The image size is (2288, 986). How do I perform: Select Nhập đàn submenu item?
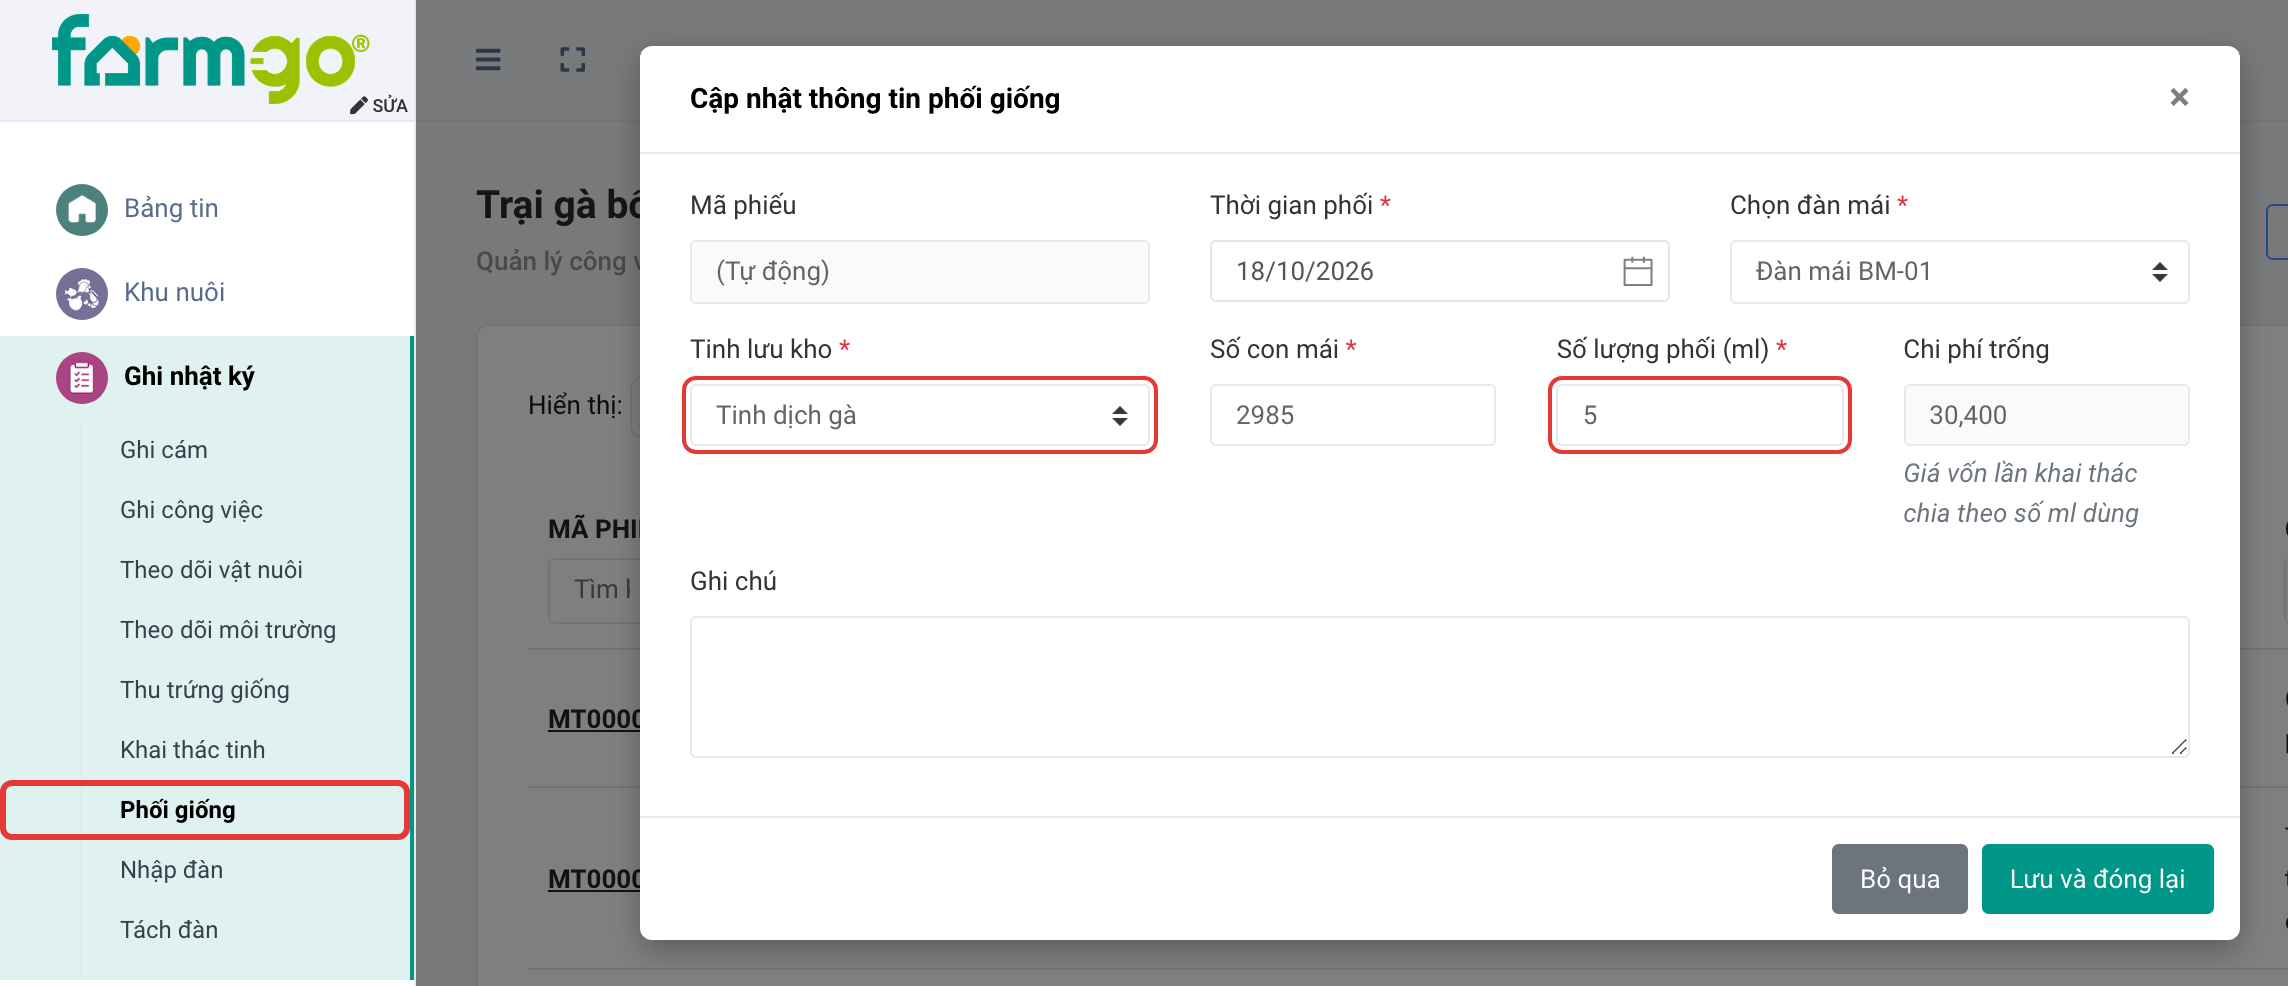(171, 870)
